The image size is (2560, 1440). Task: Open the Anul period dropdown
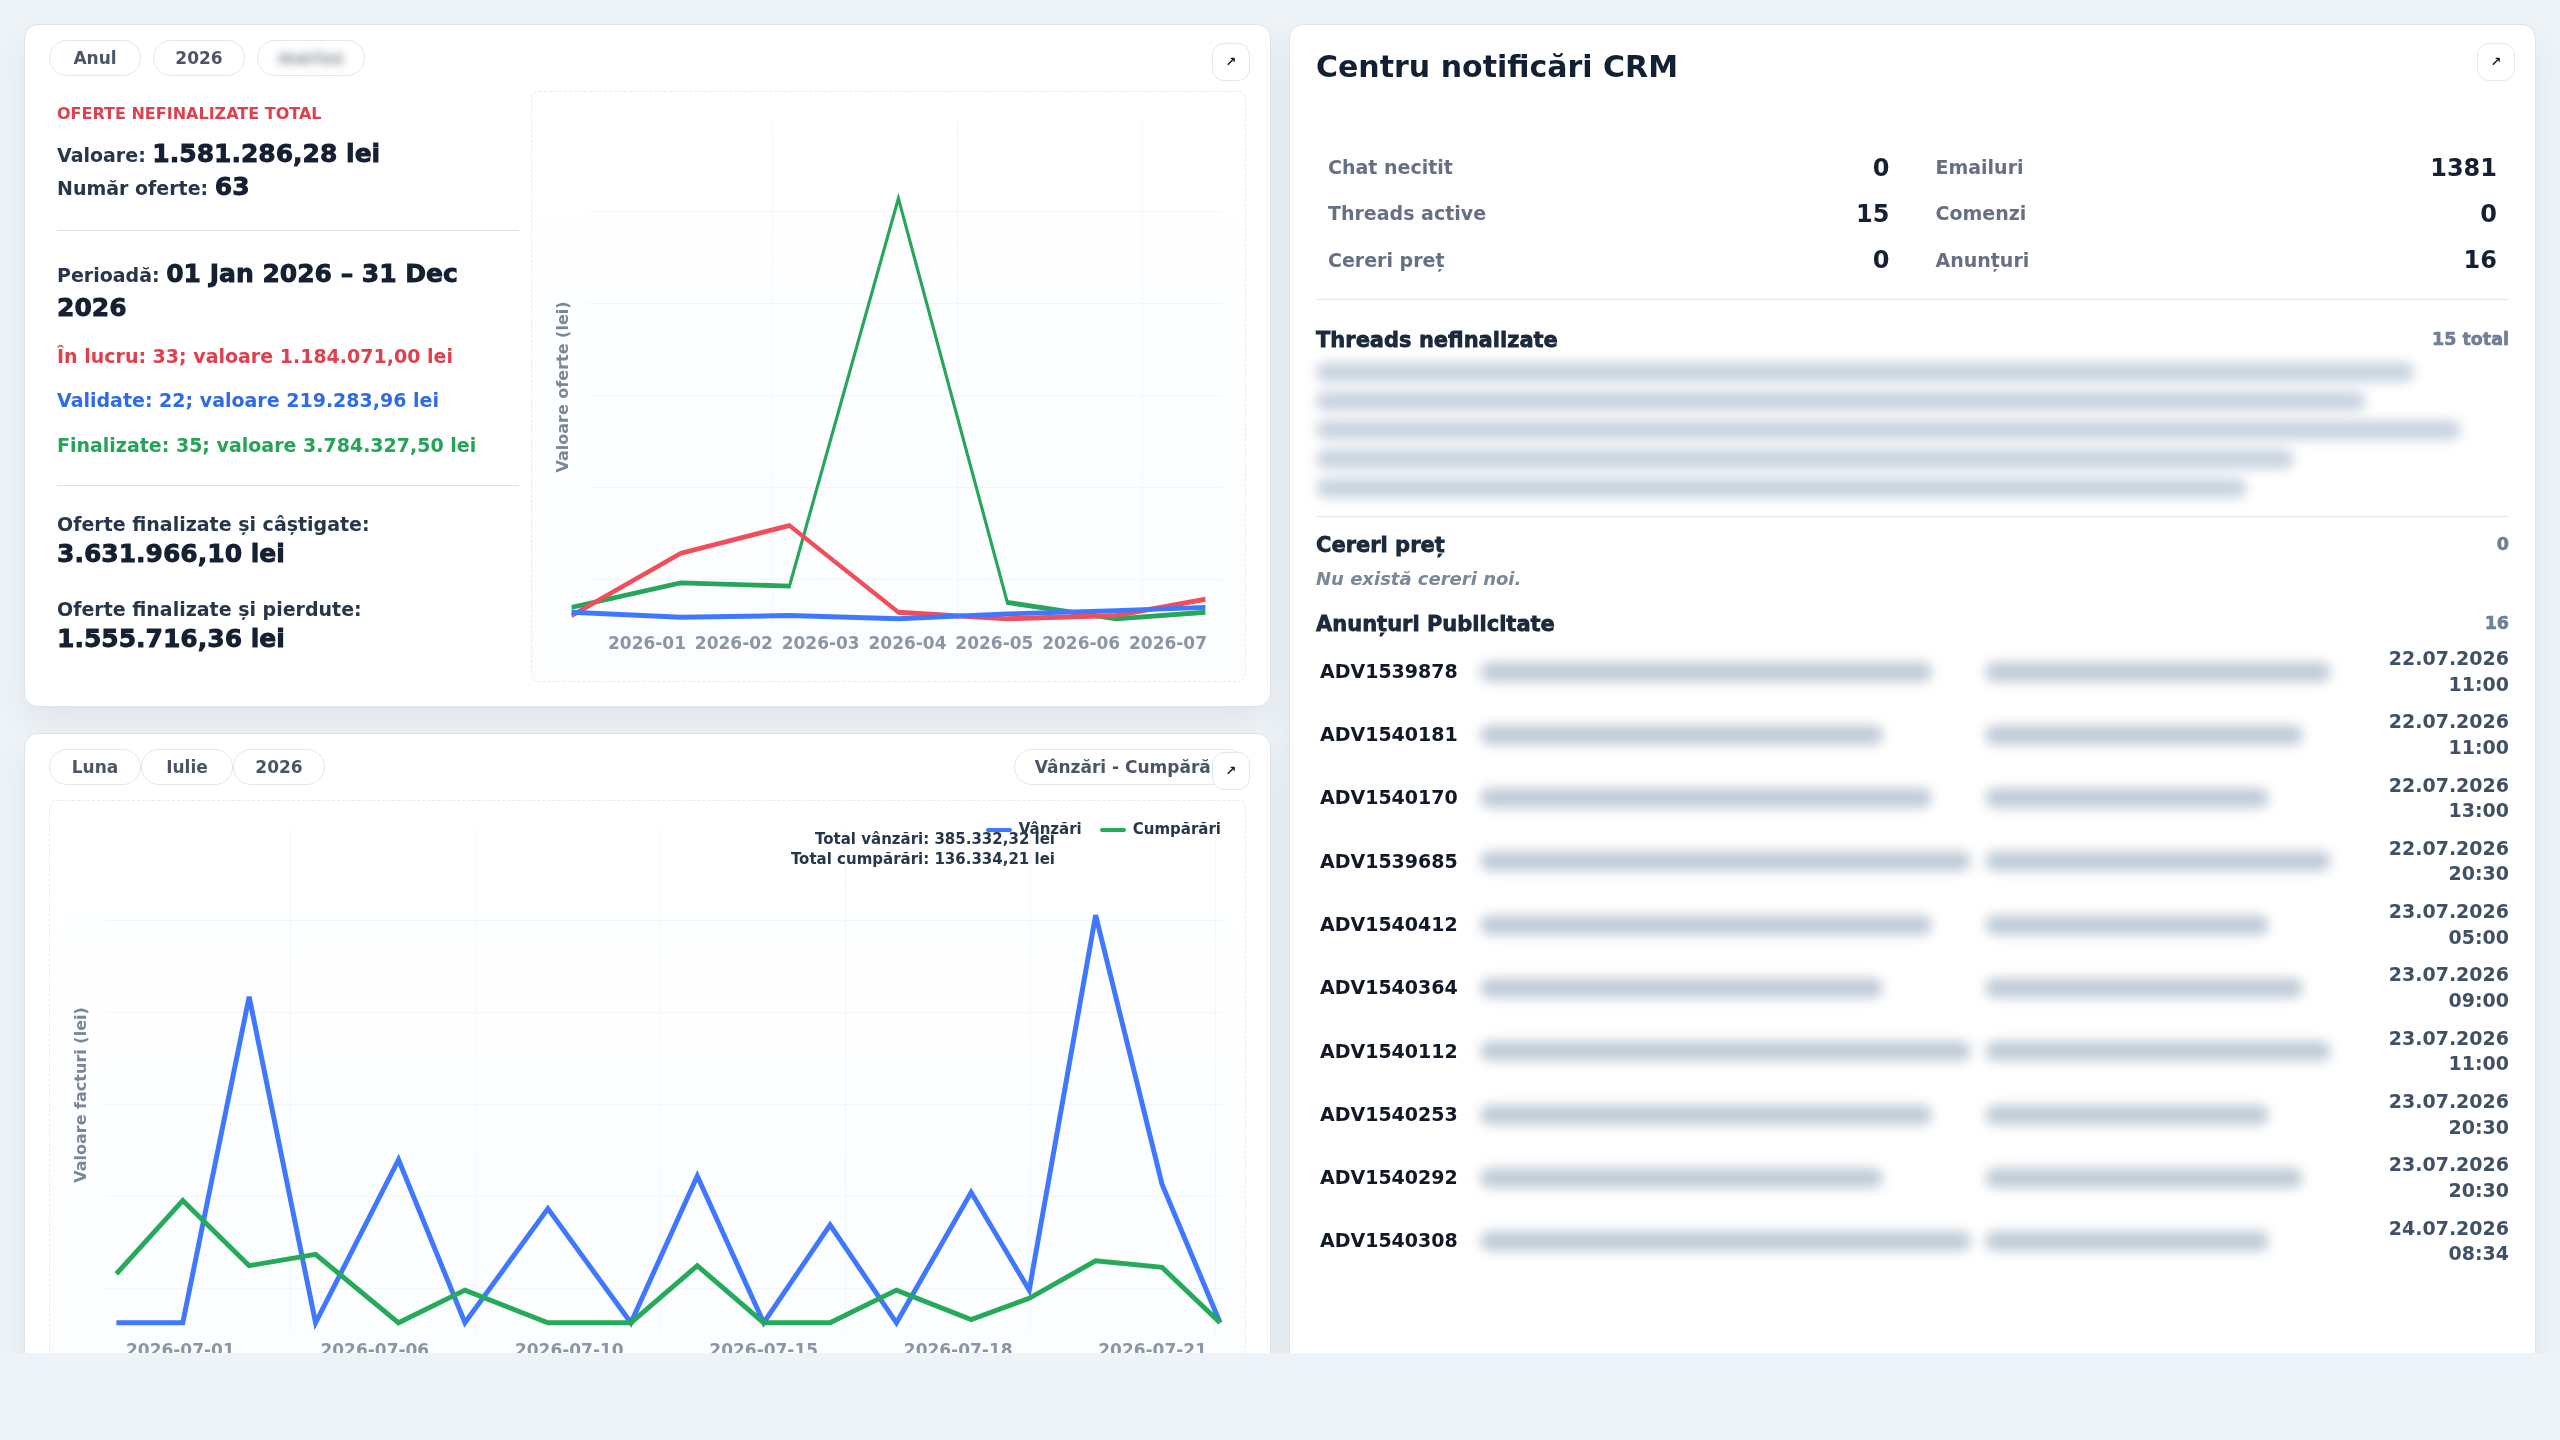(95, 58)
